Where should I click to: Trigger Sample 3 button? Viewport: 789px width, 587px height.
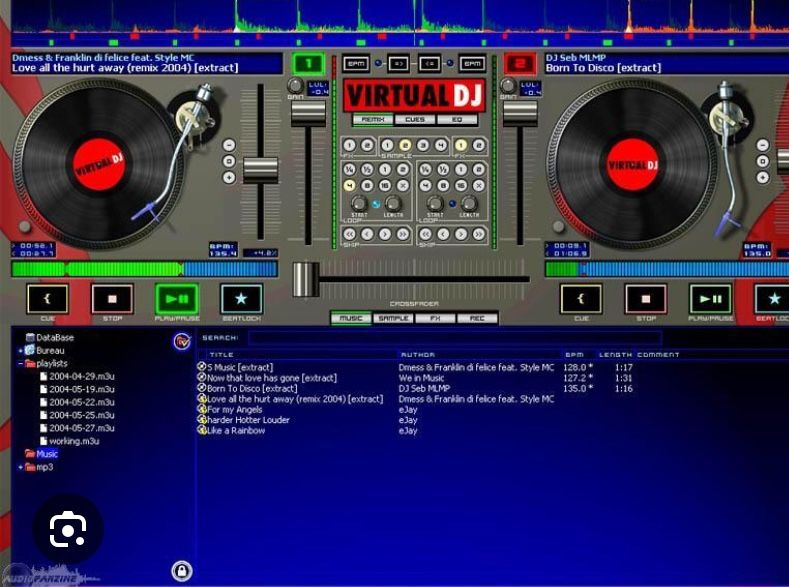click(x=423, y=145)
